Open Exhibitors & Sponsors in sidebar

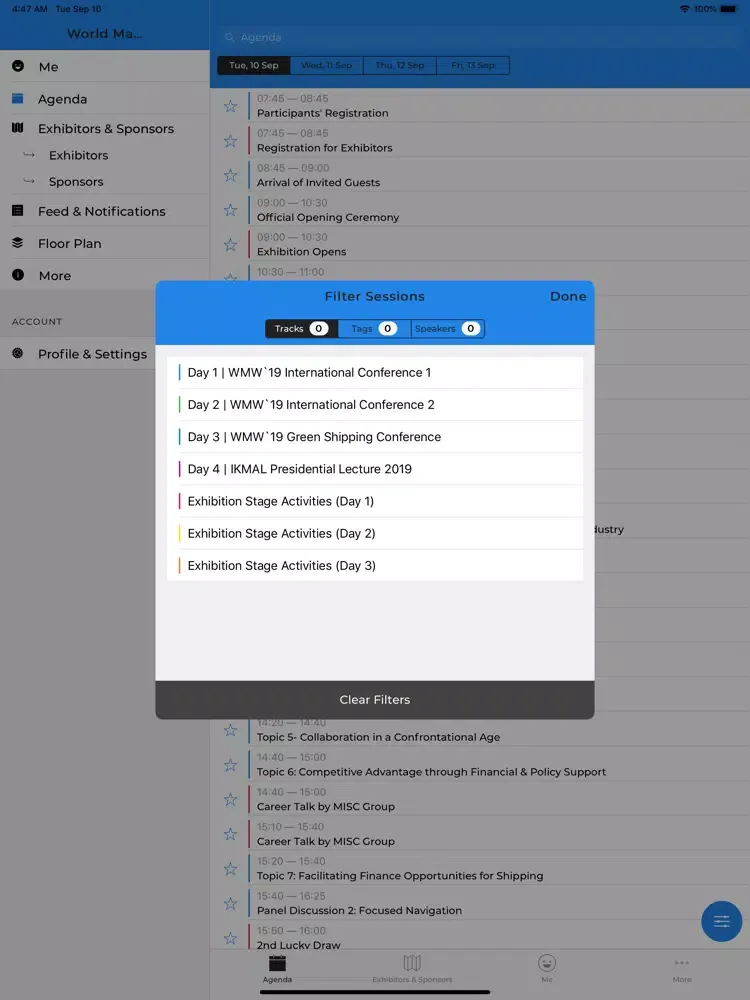tap(105, 128)
